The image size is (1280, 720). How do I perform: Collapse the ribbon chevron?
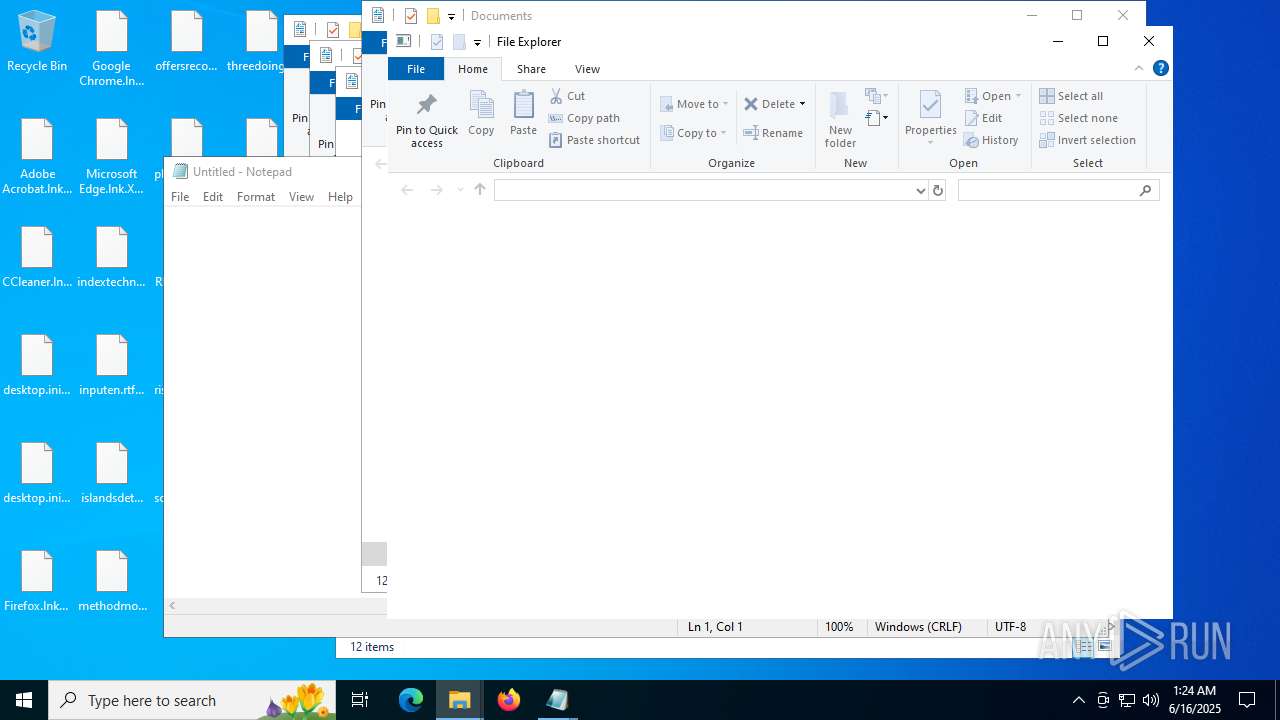pyautogui.click(x=1138, y=68)
